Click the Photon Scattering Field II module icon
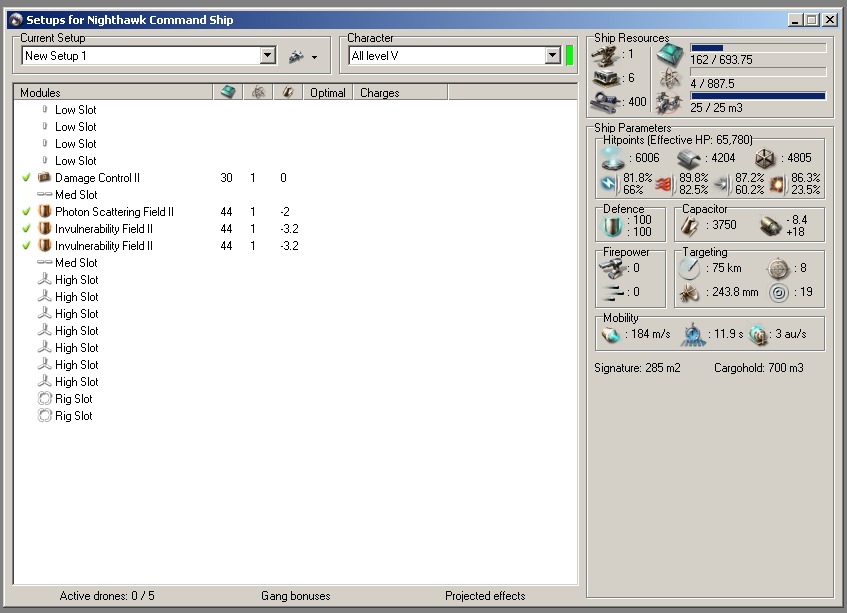Viewport: 847px width, 613px height. (44, 211)
